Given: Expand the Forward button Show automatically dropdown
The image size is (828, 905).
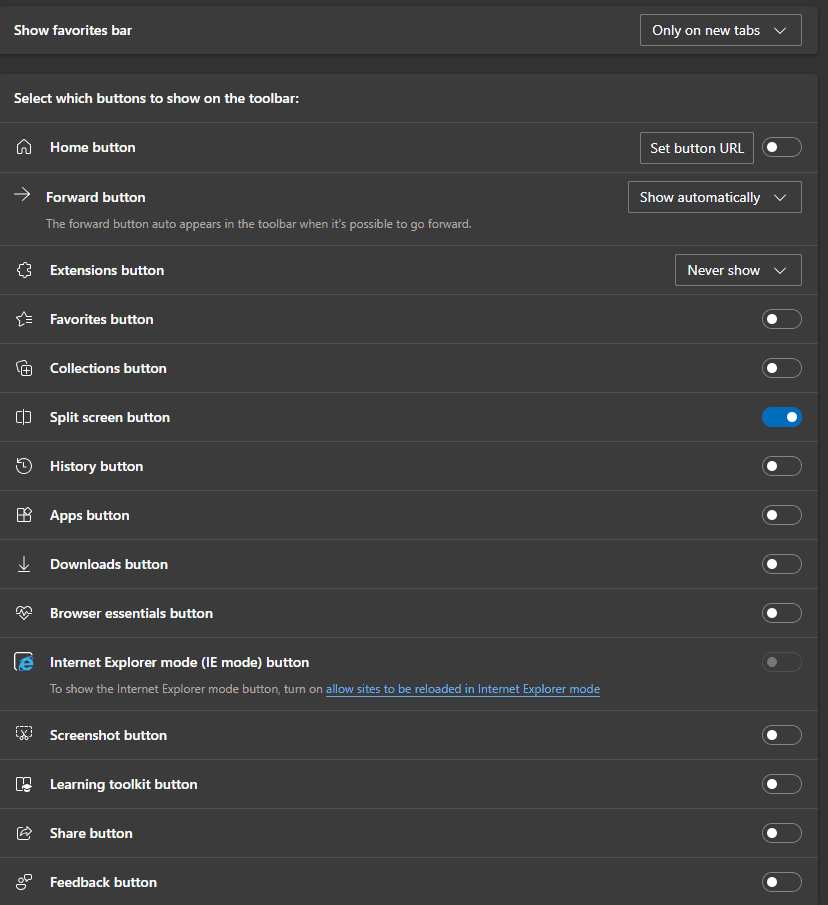Looking at the screenshot, I should (714, 197).
